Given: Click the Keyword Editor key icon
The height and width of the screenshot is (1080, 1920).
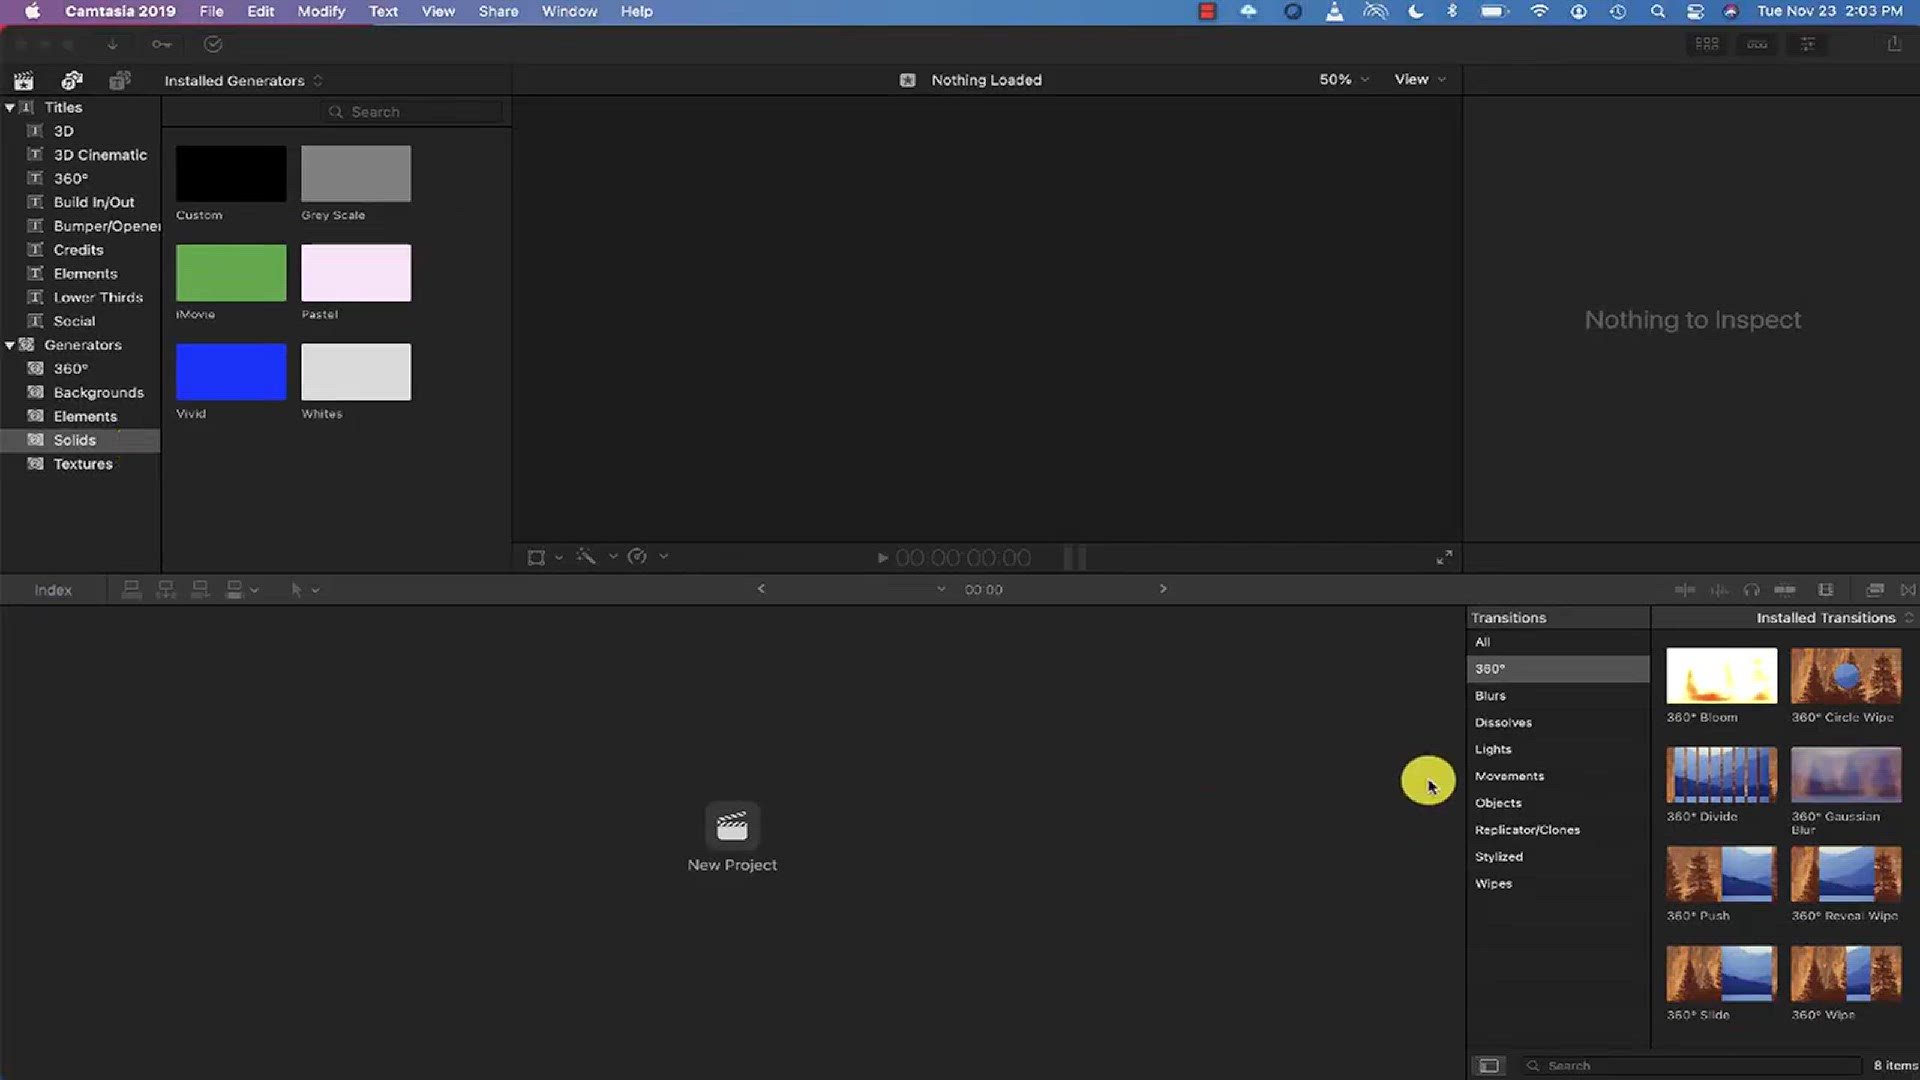Looking at the screenshot, I should click(161, 44).
